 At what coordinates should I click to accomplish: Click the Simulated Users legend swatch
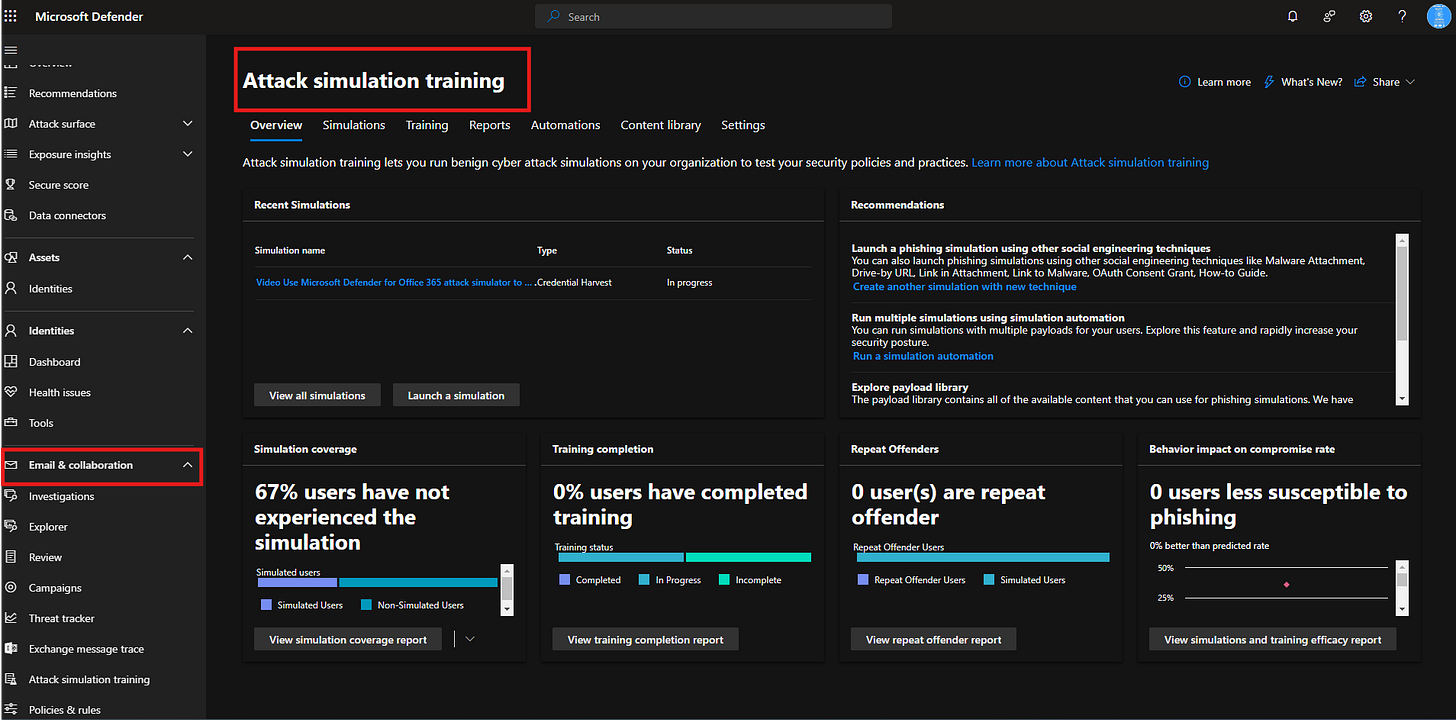(266, 605)
